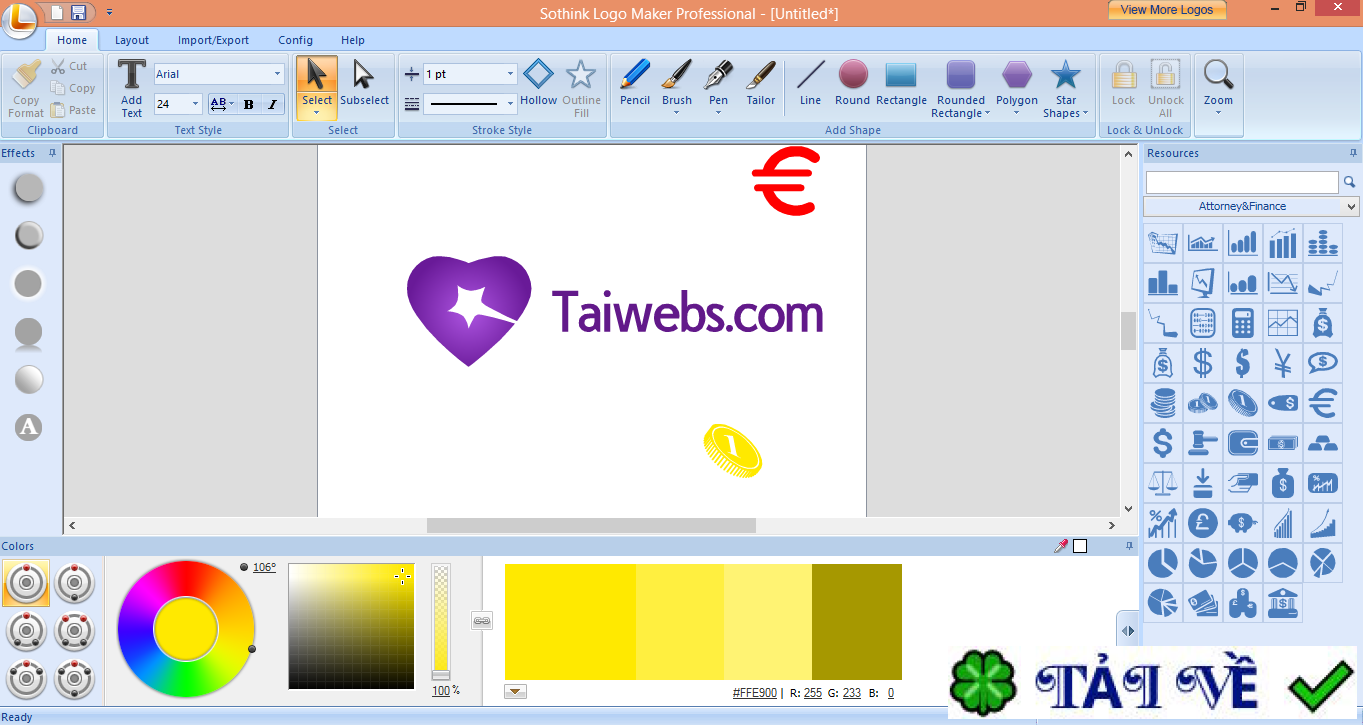
Task: Draw with the Line shape tool
Action: 810,82
